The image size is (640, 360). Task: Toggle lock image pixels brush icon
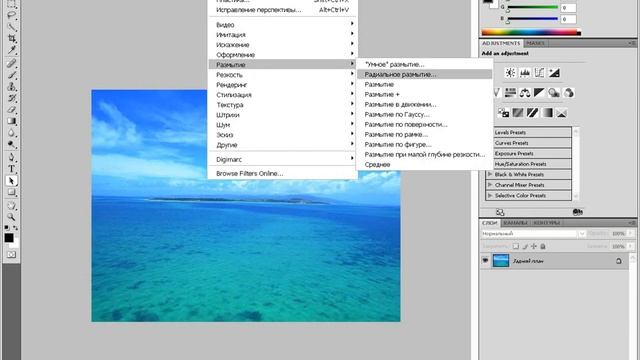pyautogui.click(x=525, y=246)
